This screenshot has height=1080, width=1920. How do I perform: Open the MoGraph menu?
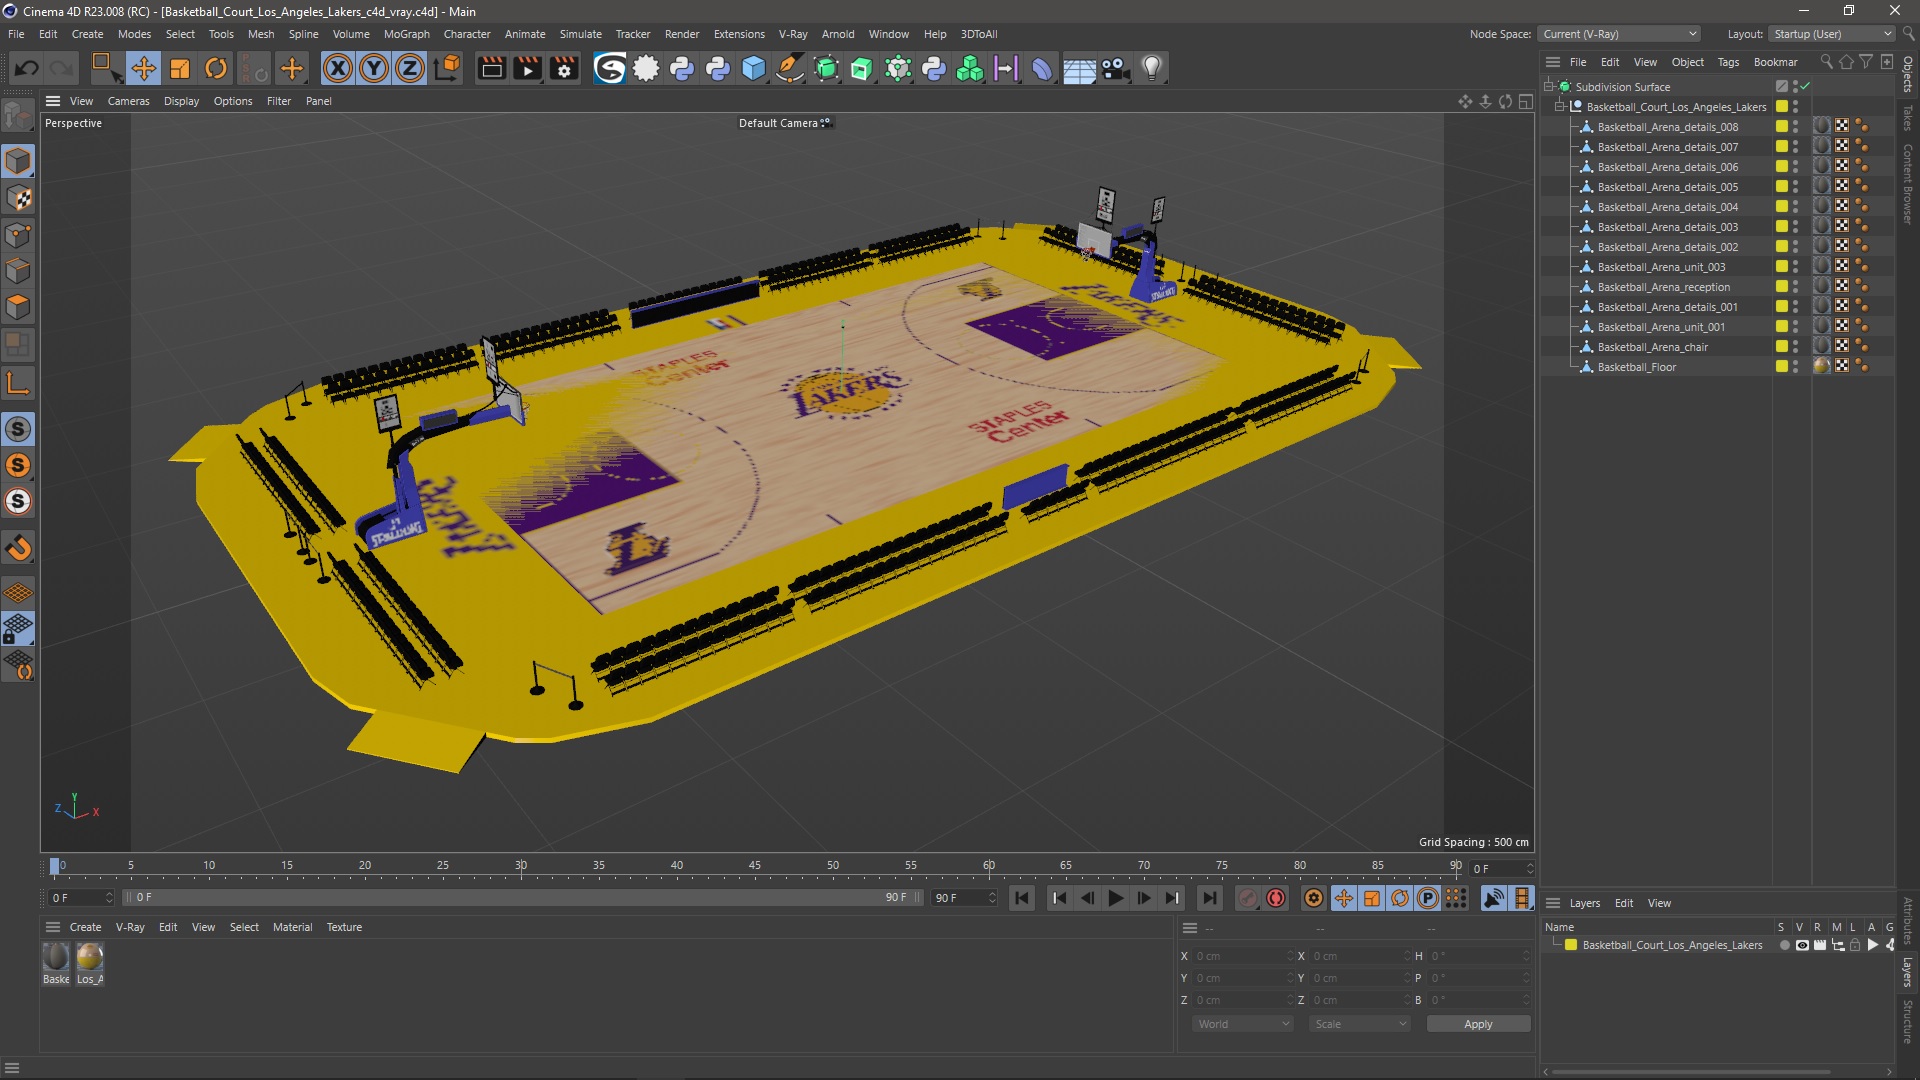pos(406,34)
